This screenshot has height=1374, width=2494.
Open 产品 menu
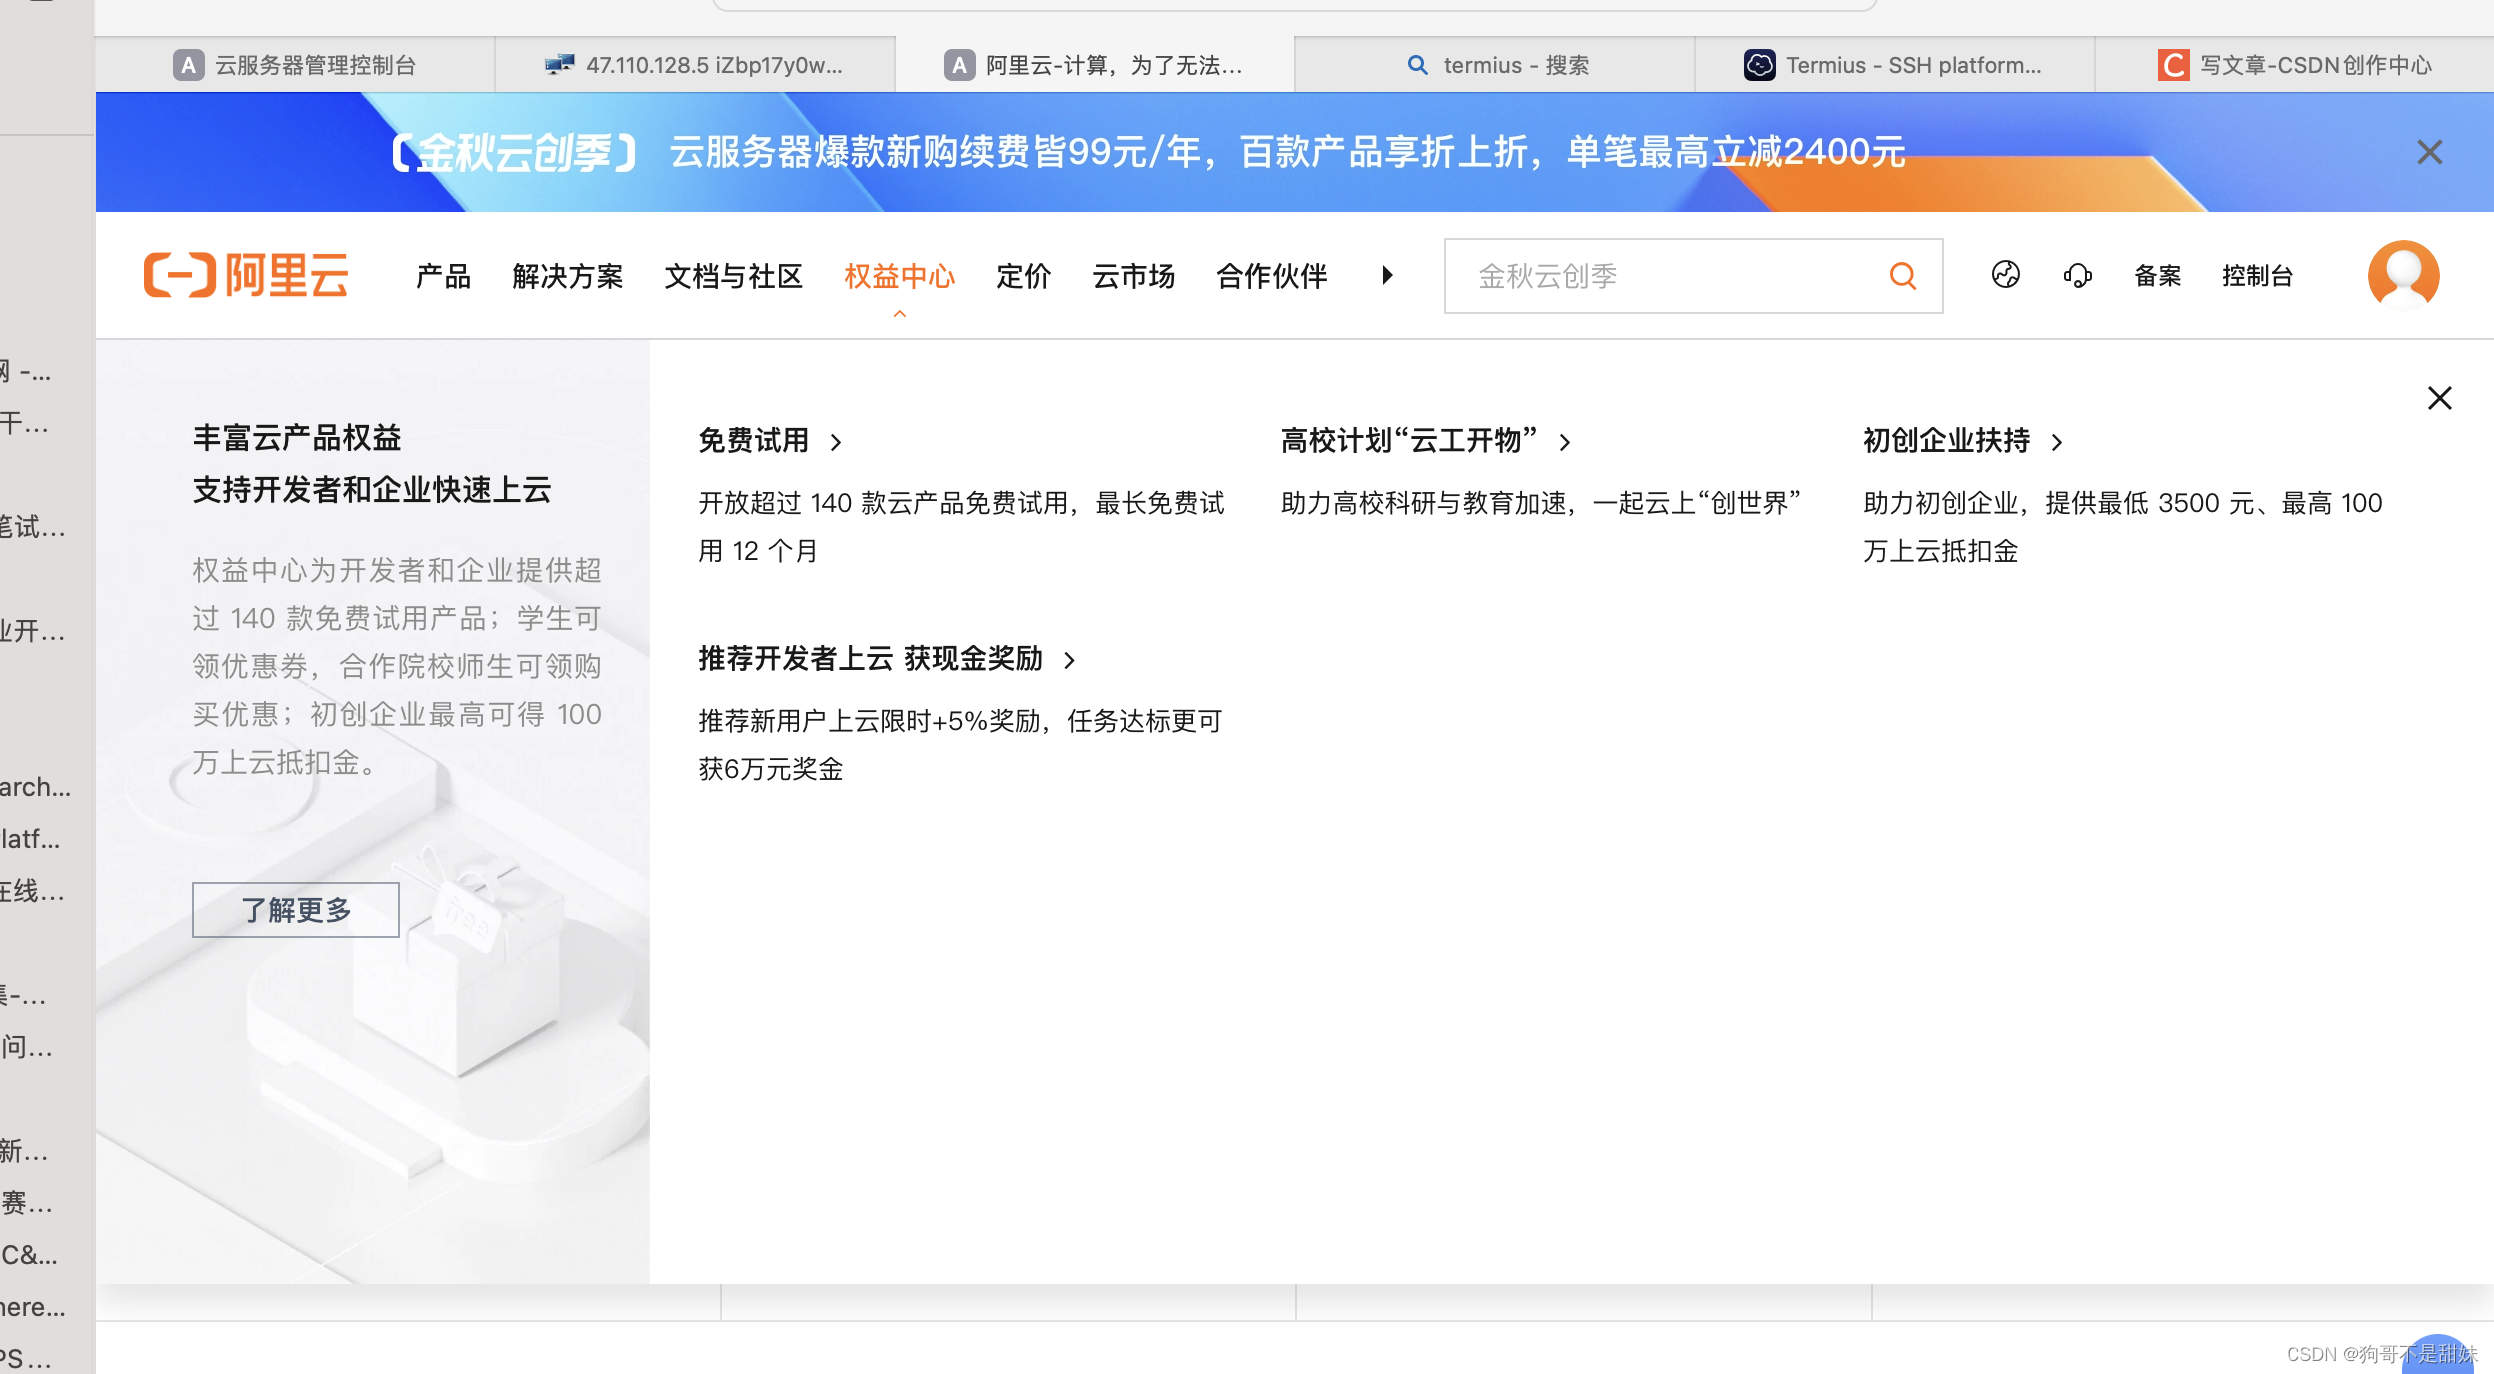point(443,275)
